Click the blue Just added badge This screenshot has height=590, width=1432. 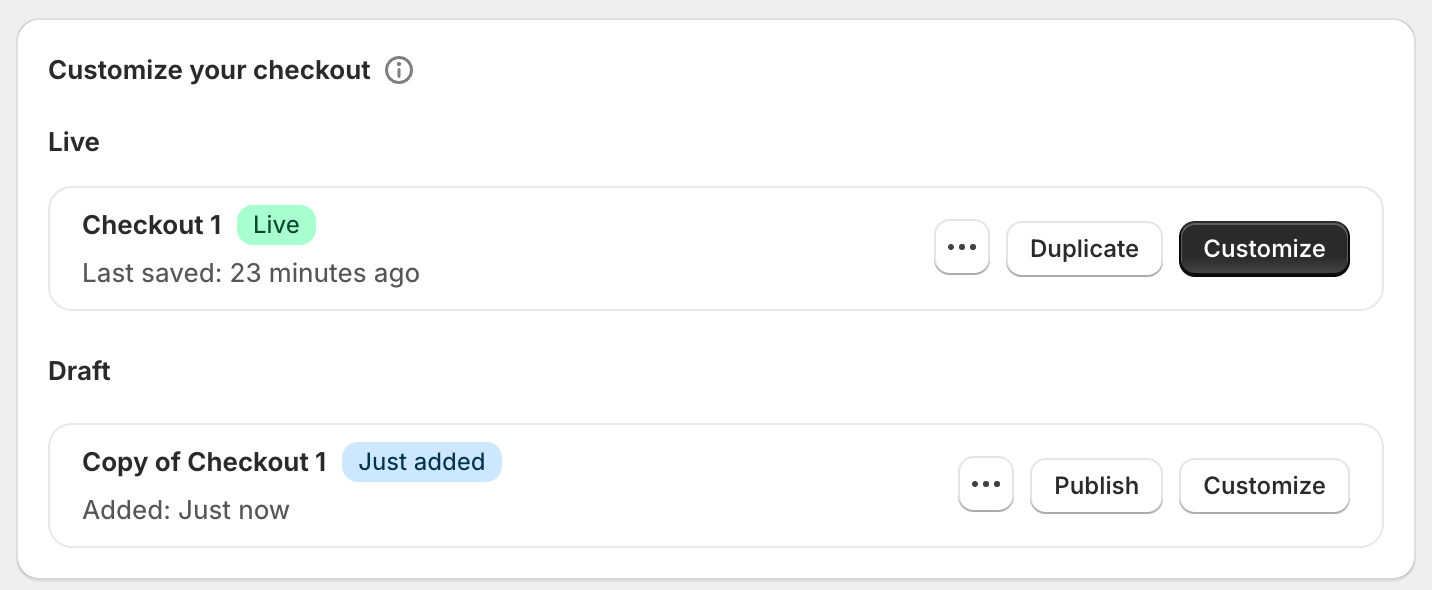click(x=421, y=461)
